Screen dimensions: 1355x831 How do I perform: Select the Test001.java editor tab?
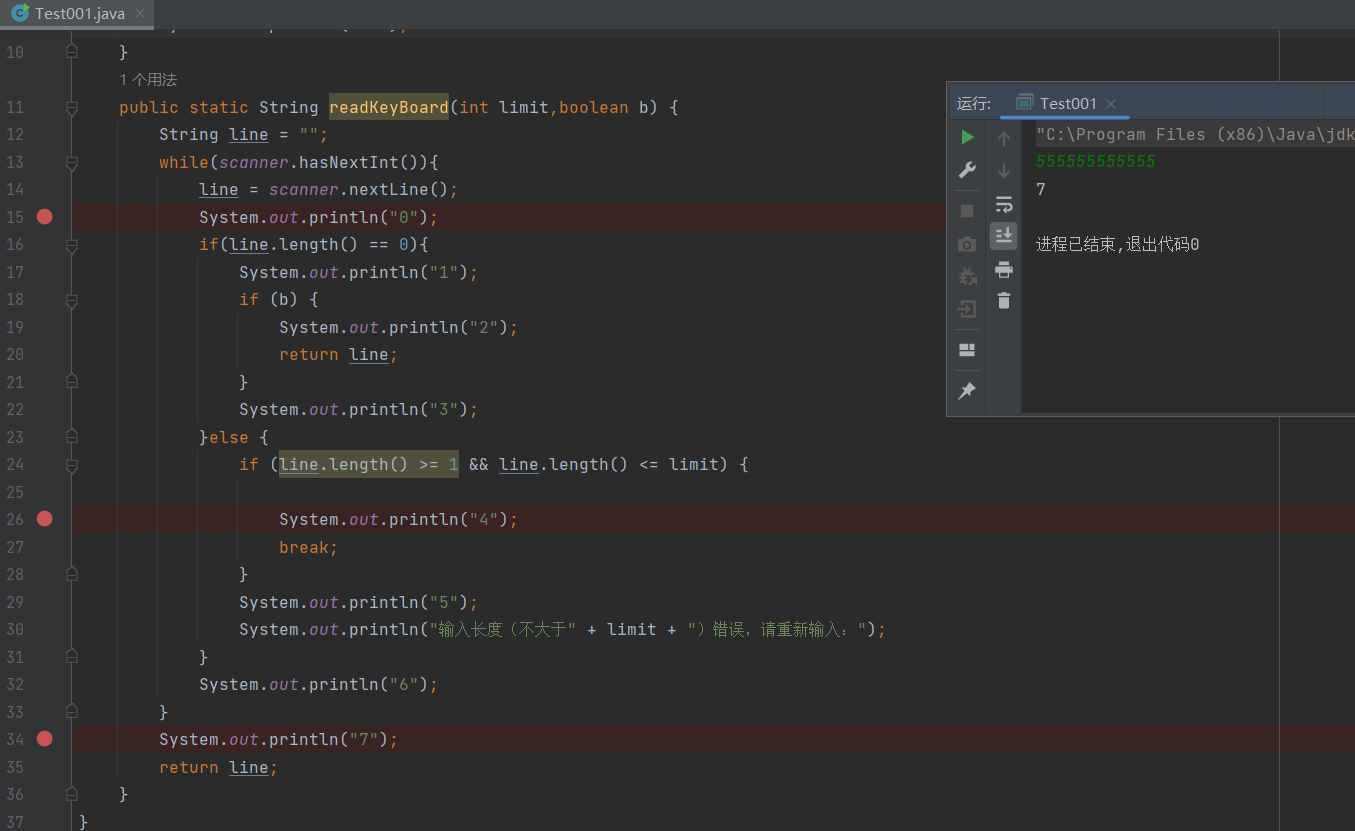pos(80,13)
